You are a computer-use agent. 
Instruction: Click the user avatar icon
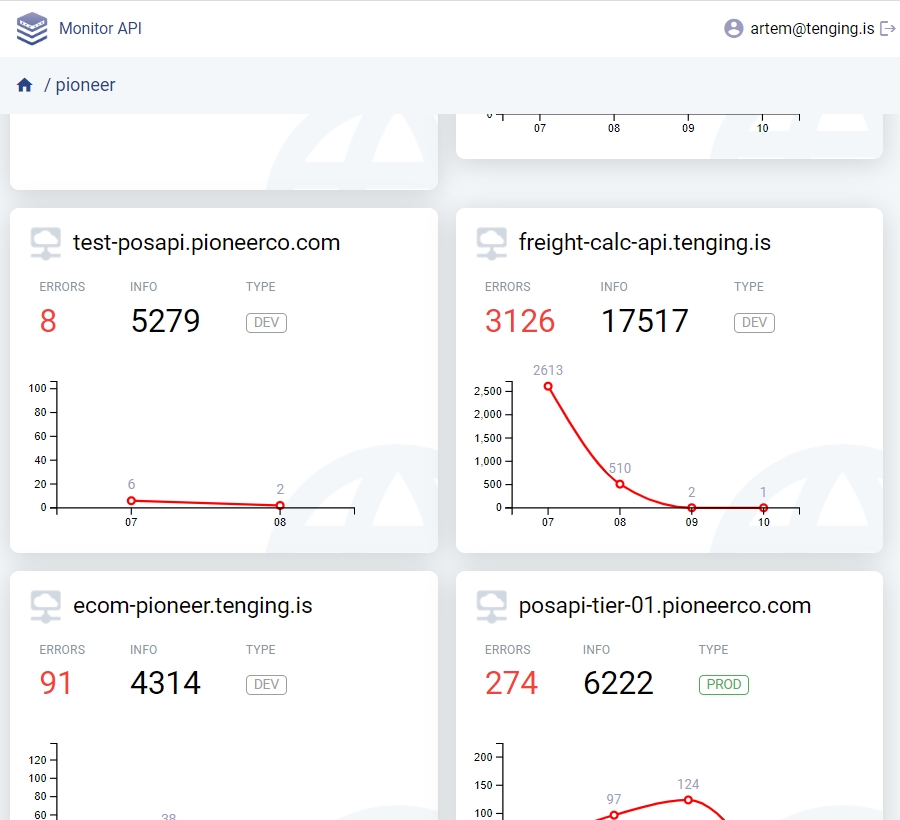734,29
